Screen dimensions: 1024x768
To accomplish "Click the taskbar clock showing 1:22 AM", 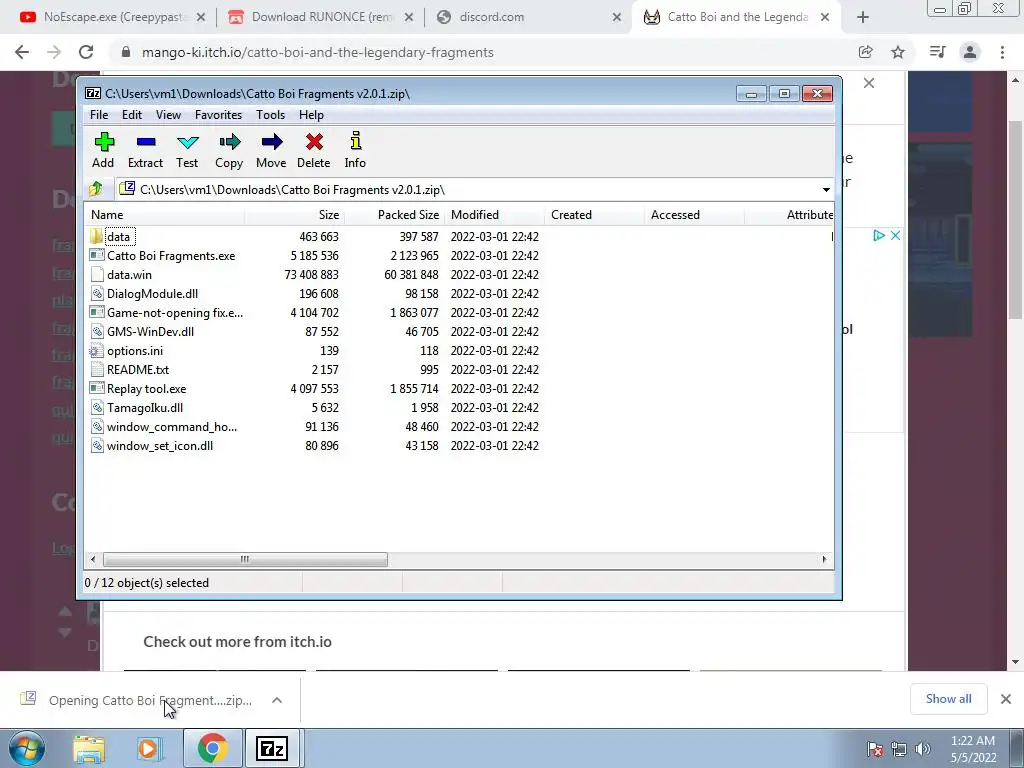I will pos(973,749).
